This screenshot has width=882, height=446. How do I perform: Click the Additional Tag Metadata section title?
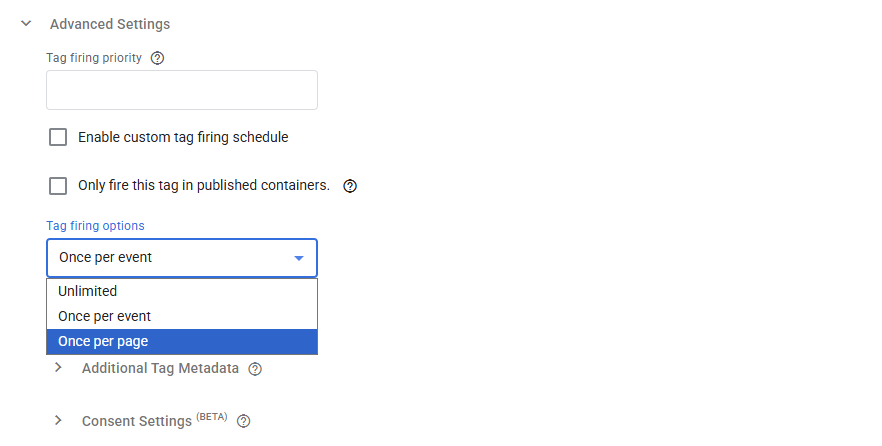tap(160, 368)
